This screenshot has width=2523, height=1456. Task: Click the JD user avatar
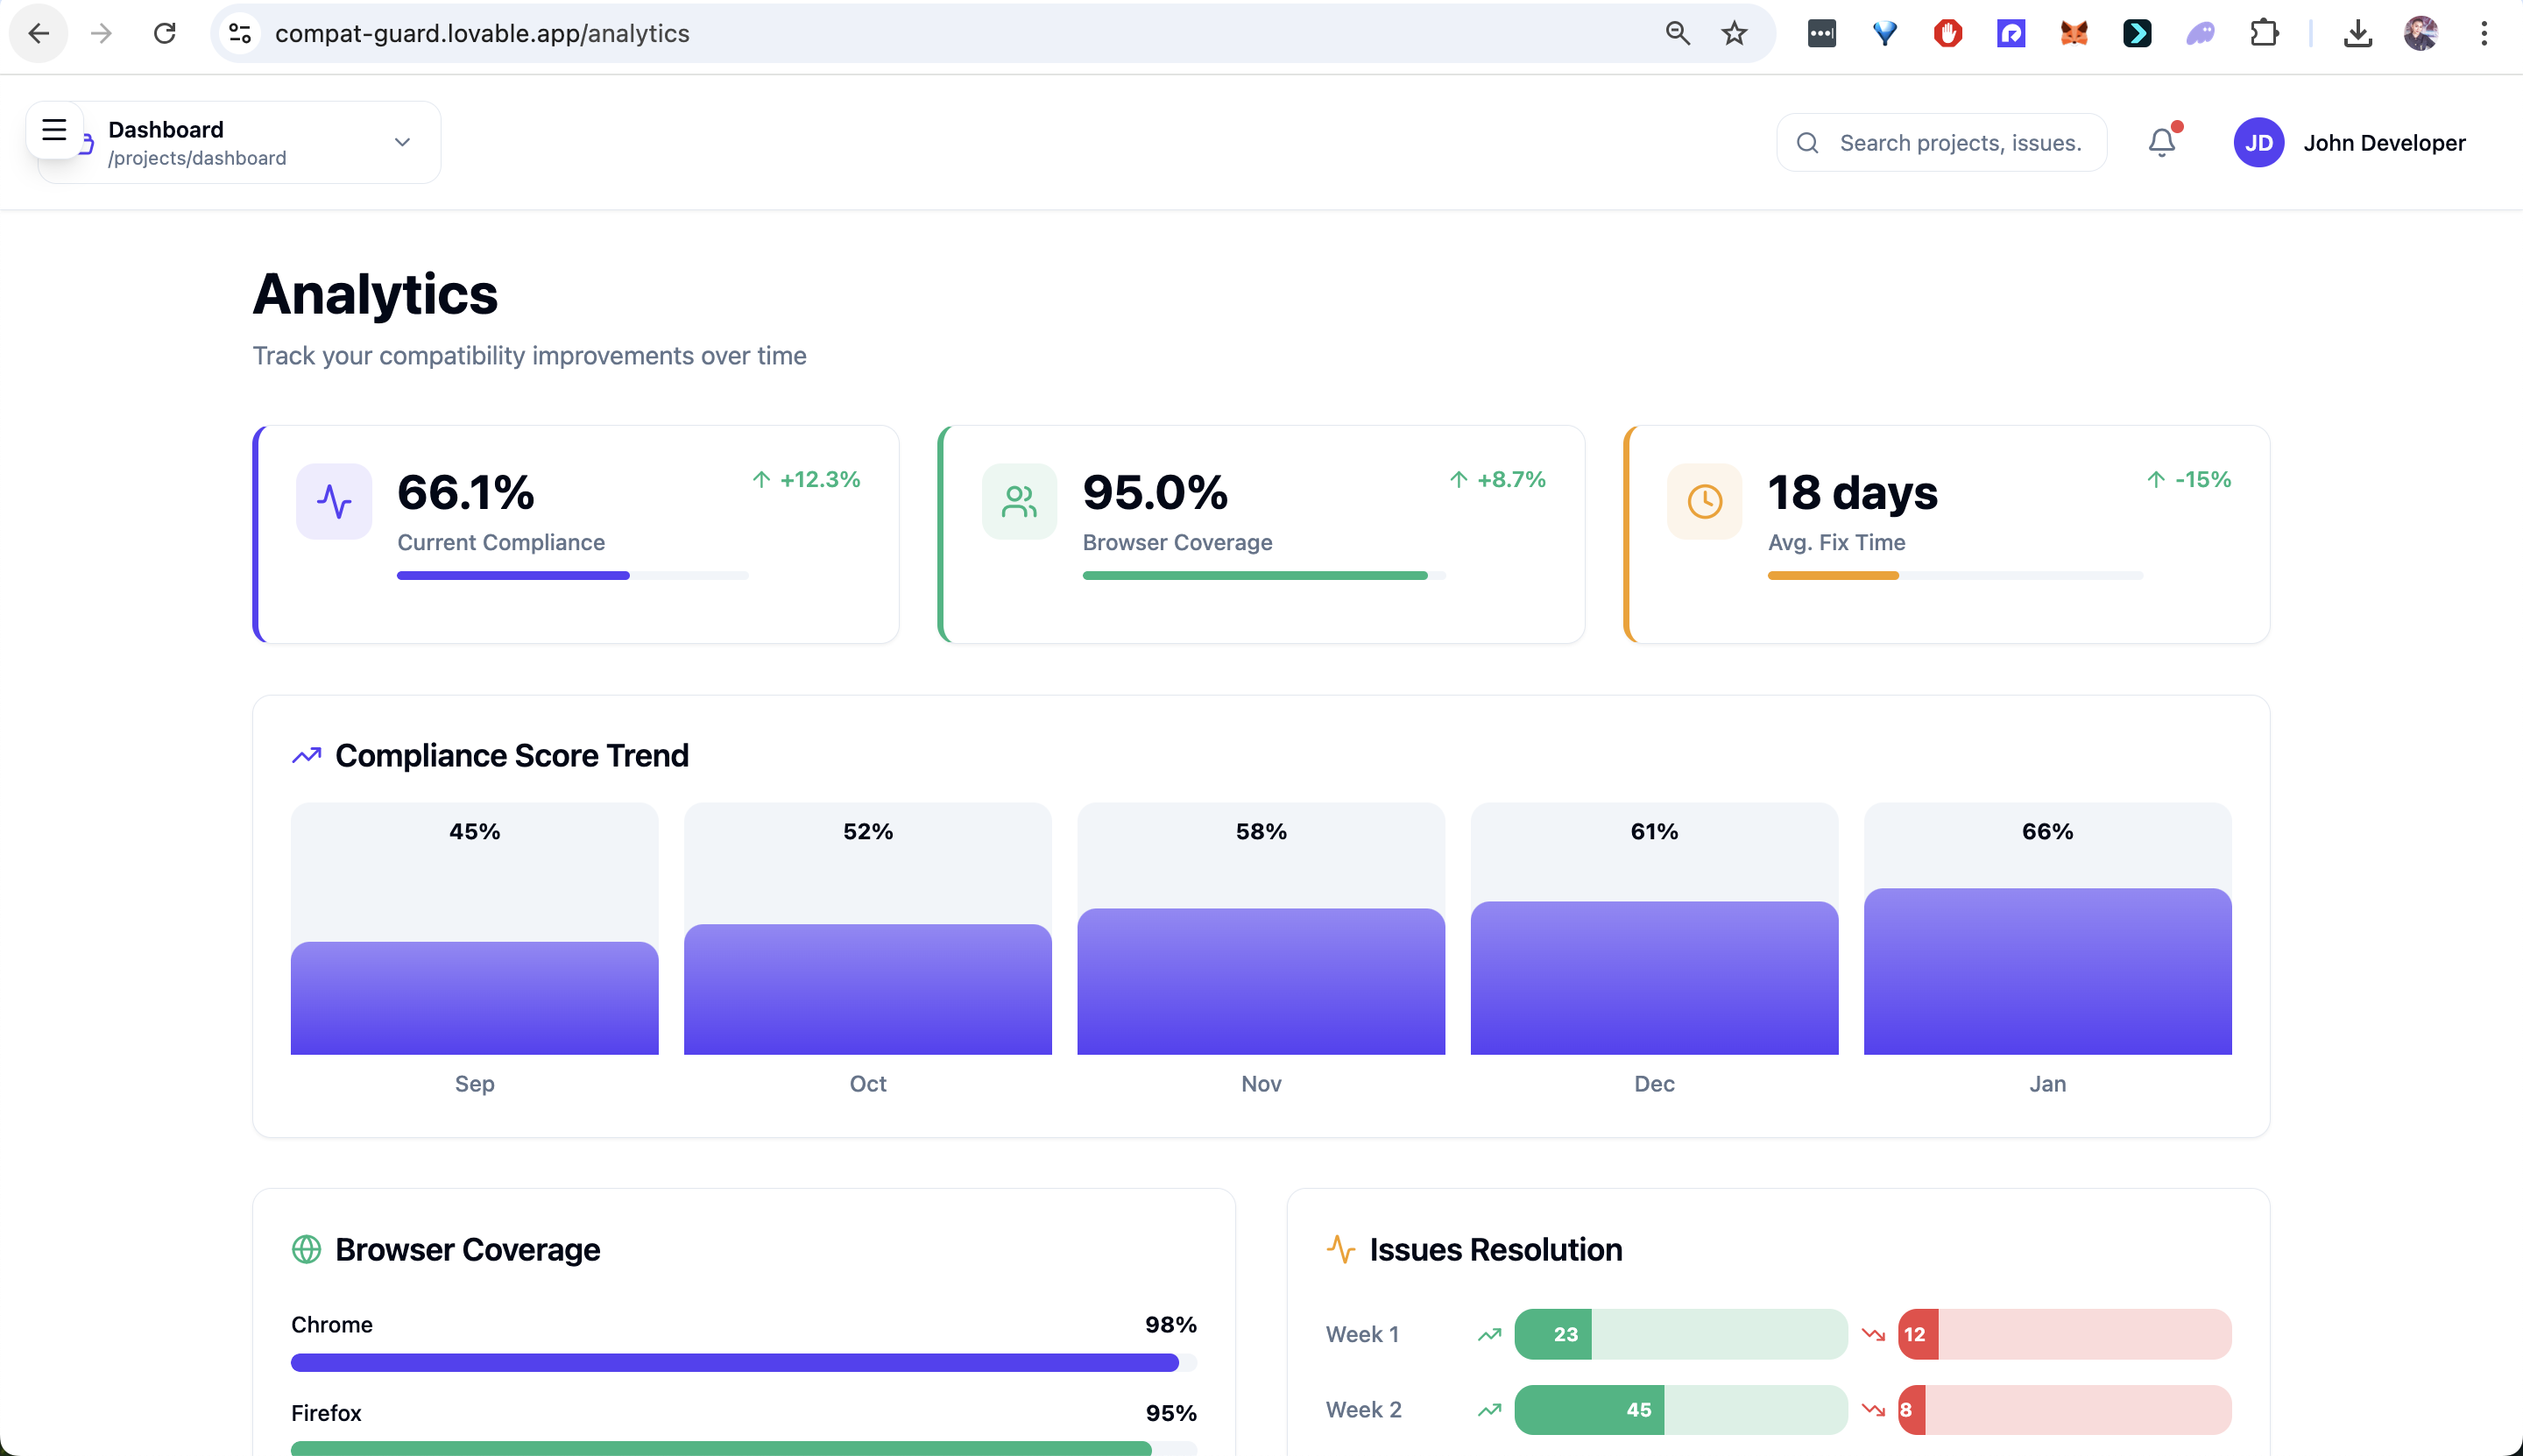(x=2258, y=143)
